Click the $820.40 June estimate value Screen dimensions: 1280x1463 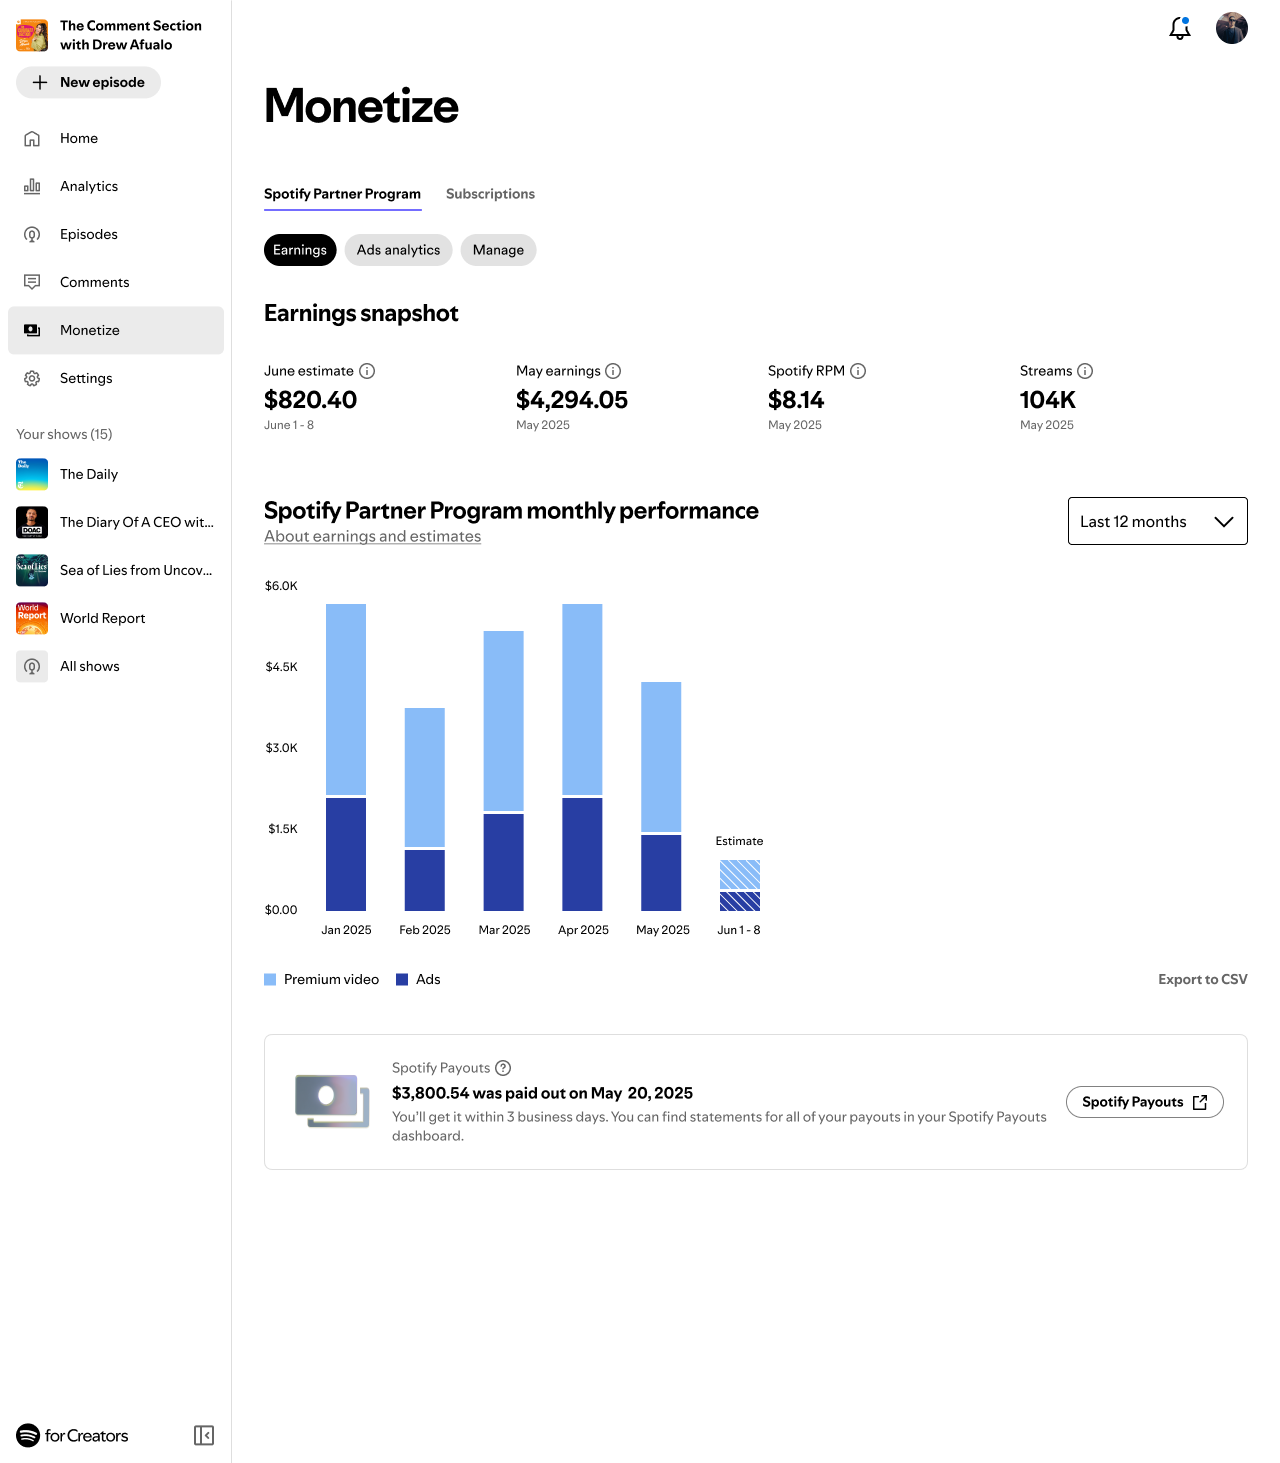[x=310, y=400]
